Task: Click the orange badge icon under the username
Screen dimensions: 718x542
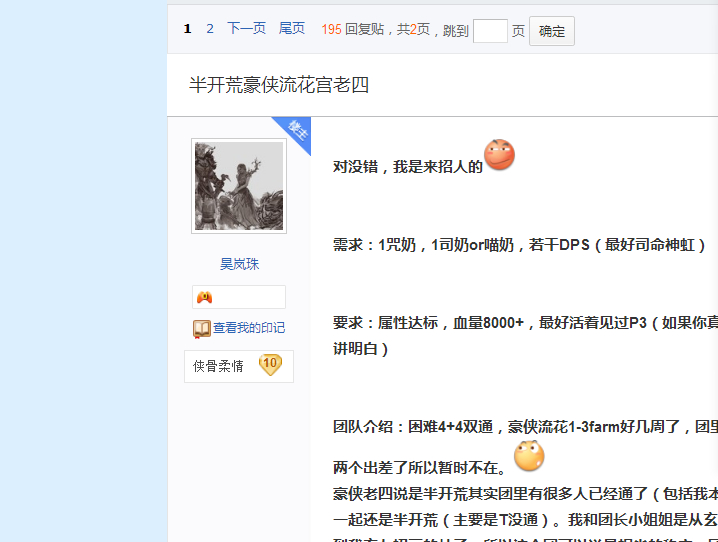Action: point(204,297)
